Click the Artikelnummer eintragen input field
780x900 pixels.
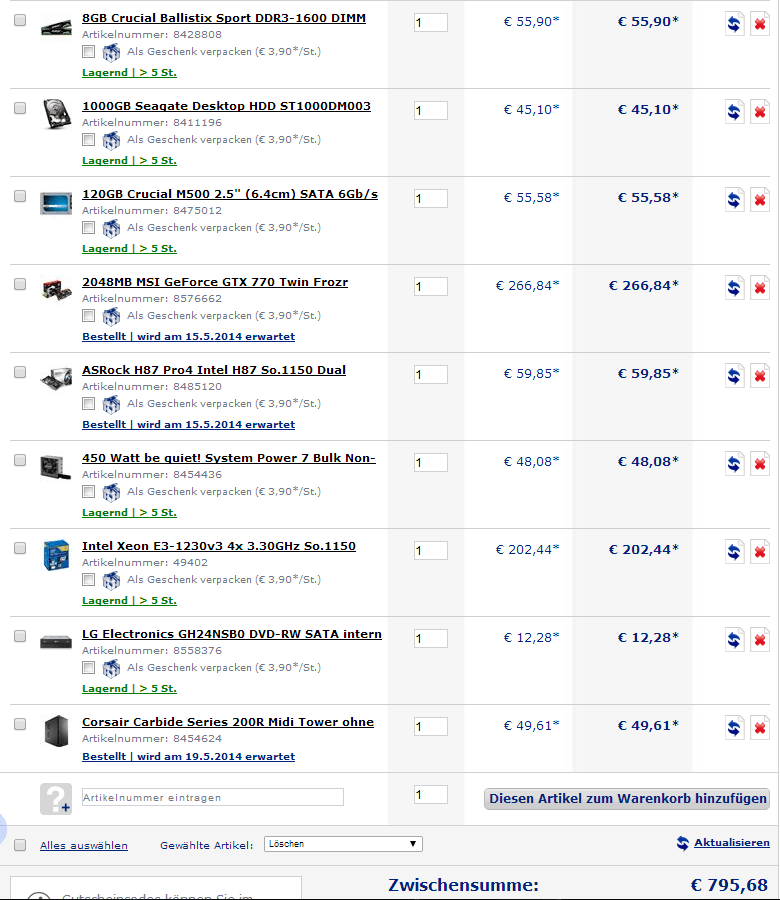coord(212,797)
